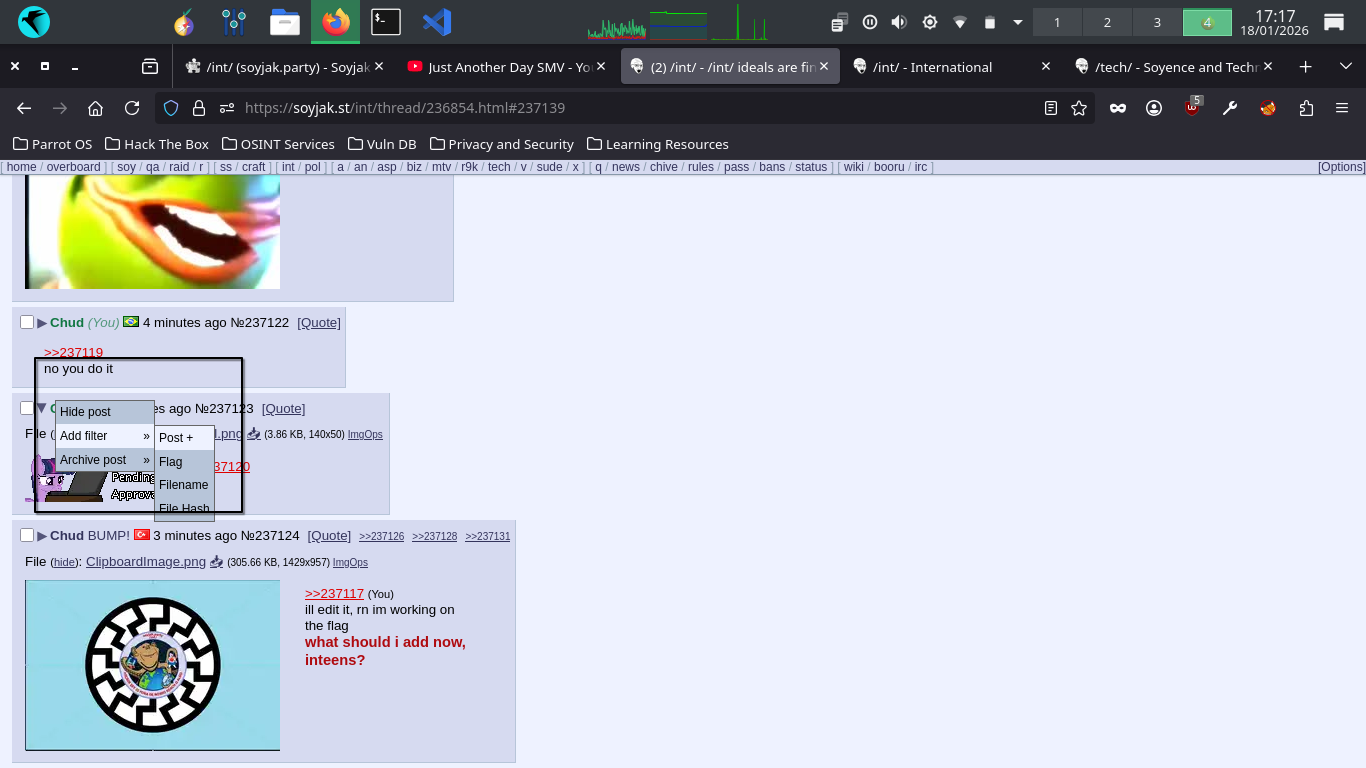This screenshot has height=768, width=1366.
Task: Switch to the /tech/ - Soyence tab
Action: point(1175,67)
